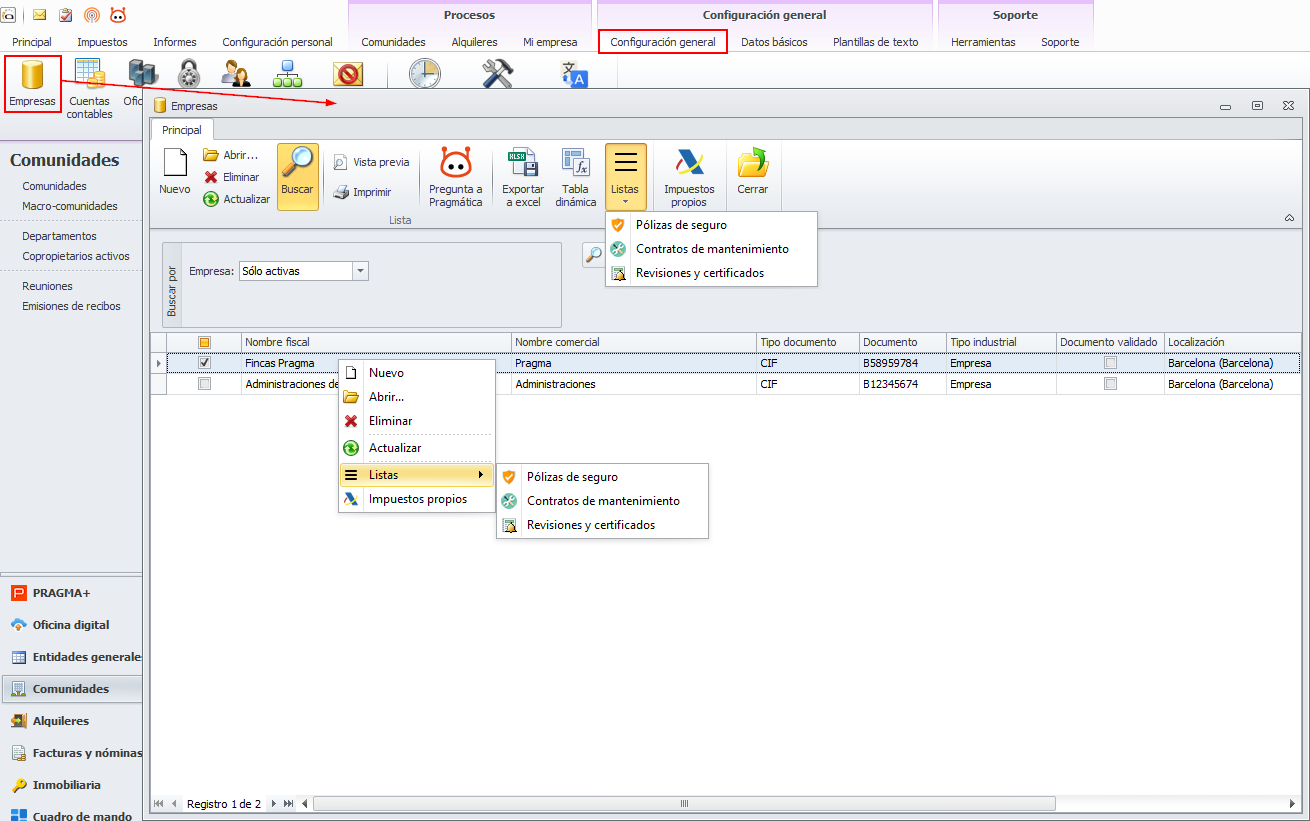The width and height of the screenshot is (1310, 821).
Task: Open Macro-comunidades in the sidebar
Action: click(70, 206)
